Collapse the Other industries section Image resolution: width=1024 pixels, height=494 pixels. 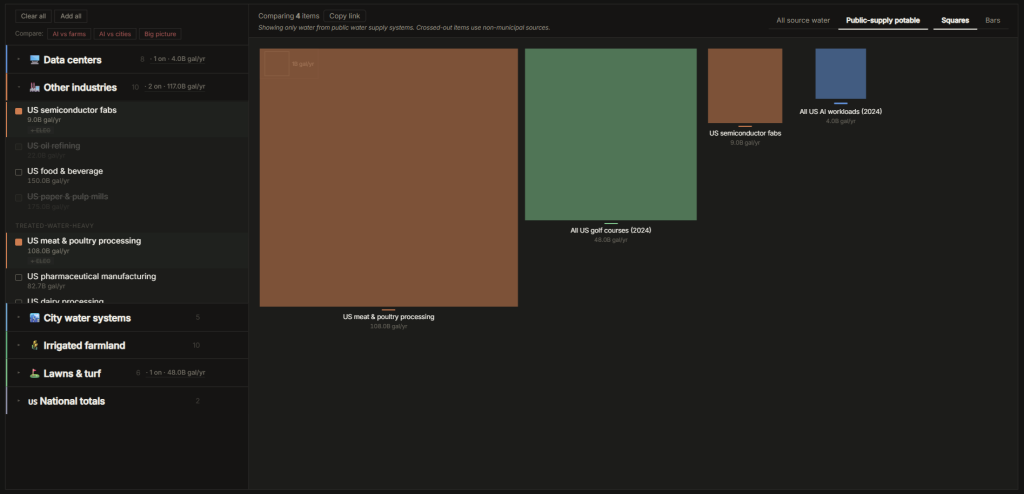(x=19, y=88)
